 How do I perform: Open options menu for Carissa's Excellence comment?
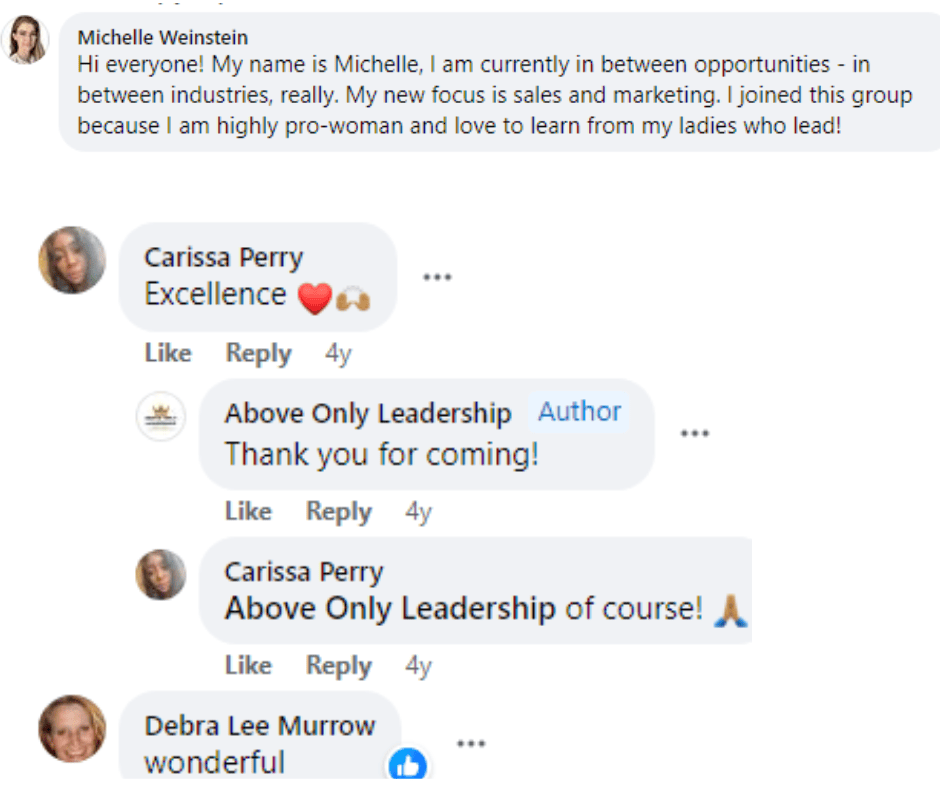[x=437, y=277]
